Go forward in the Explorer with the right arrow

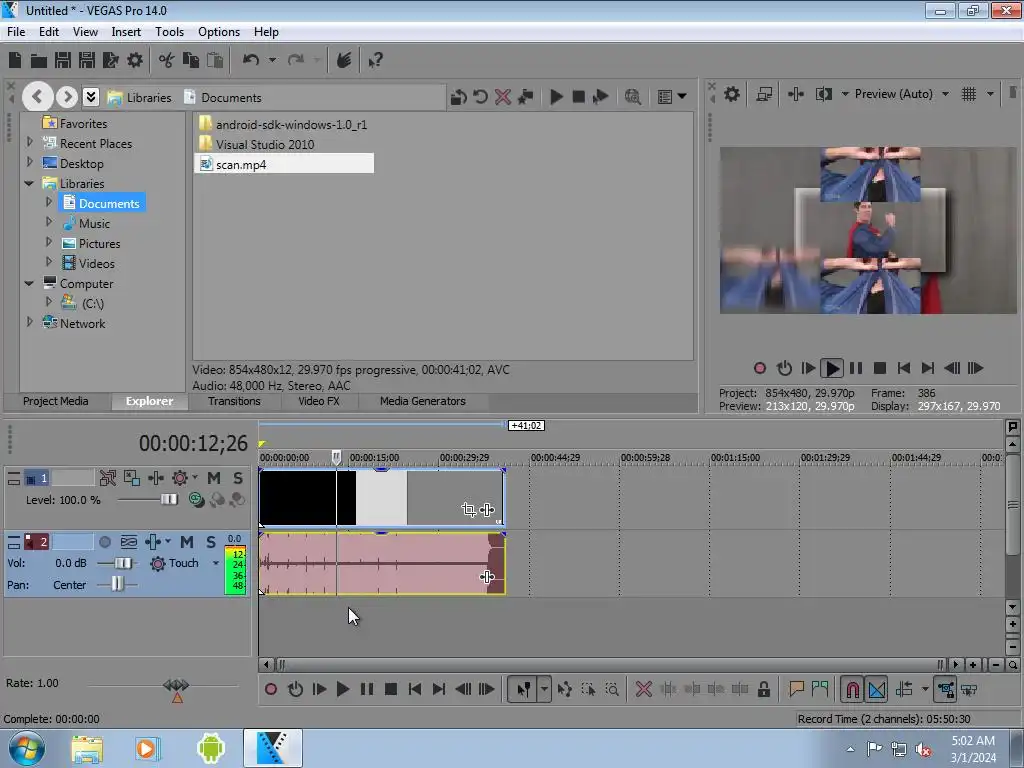(x=67, y=97)
